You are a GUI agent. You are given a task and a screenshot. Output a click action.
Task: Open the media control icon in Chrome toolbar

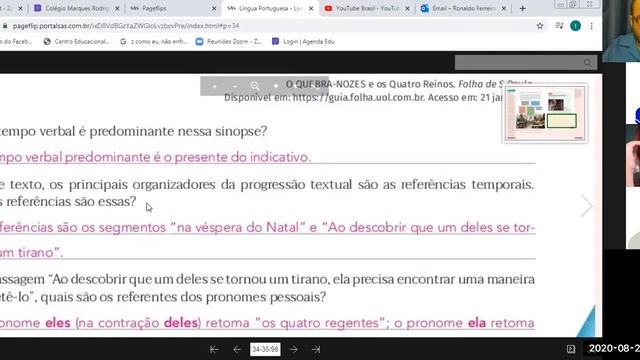pos(559,26)
